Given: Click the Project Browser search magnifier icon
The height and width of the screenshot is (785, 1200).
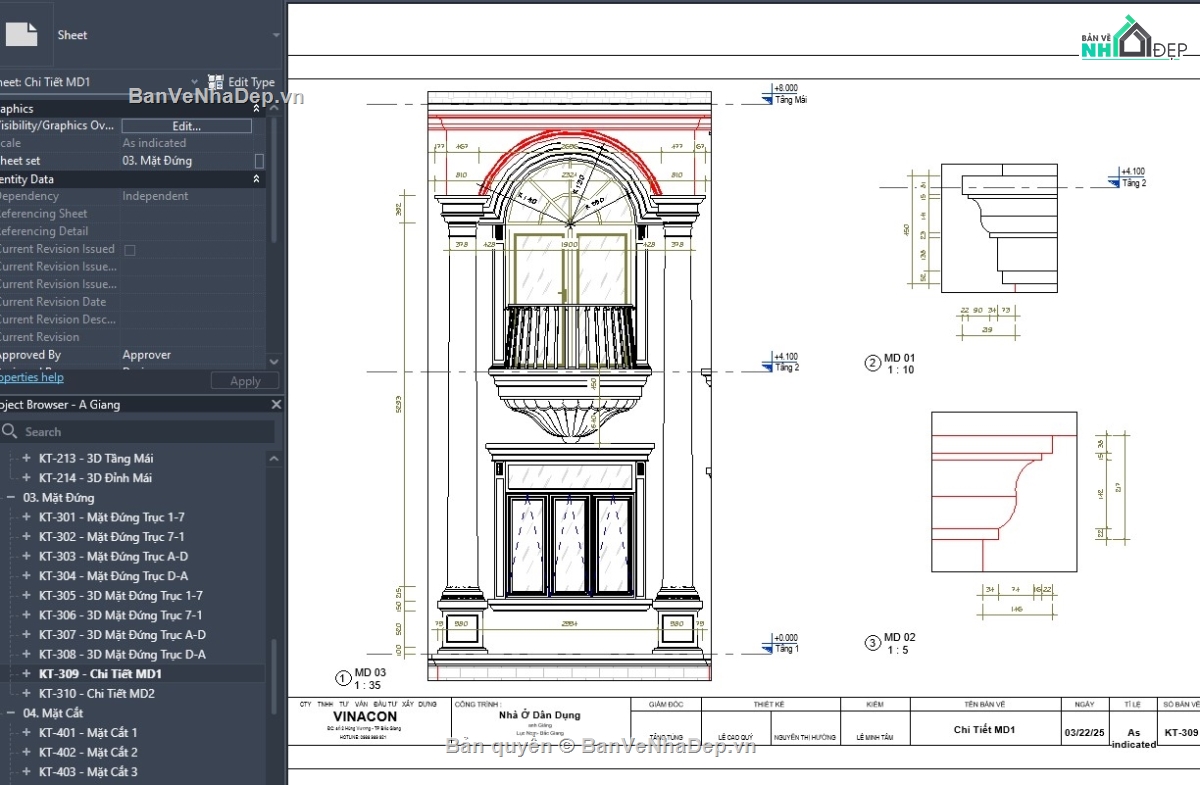Looking at the screenshot, I should coord(10,432).
